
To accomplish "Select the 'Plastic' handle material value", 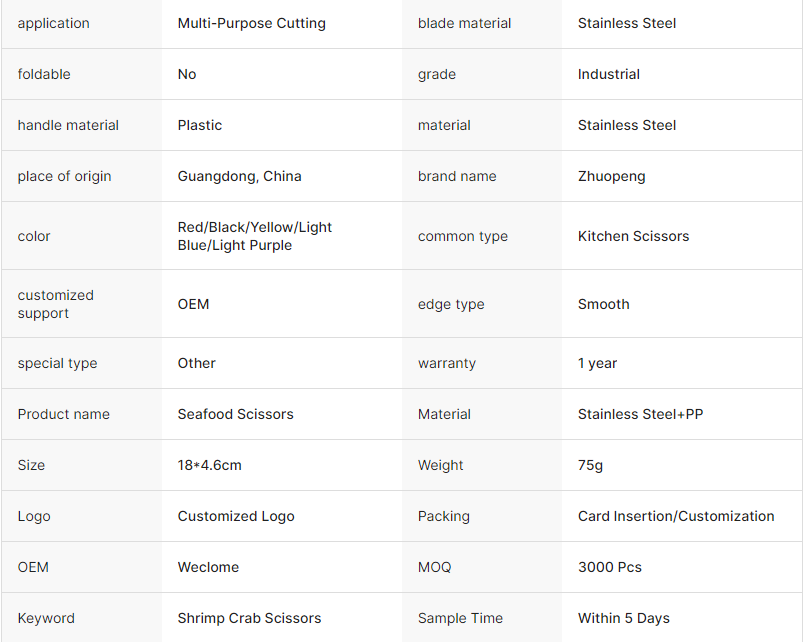I will pos(200,125).
